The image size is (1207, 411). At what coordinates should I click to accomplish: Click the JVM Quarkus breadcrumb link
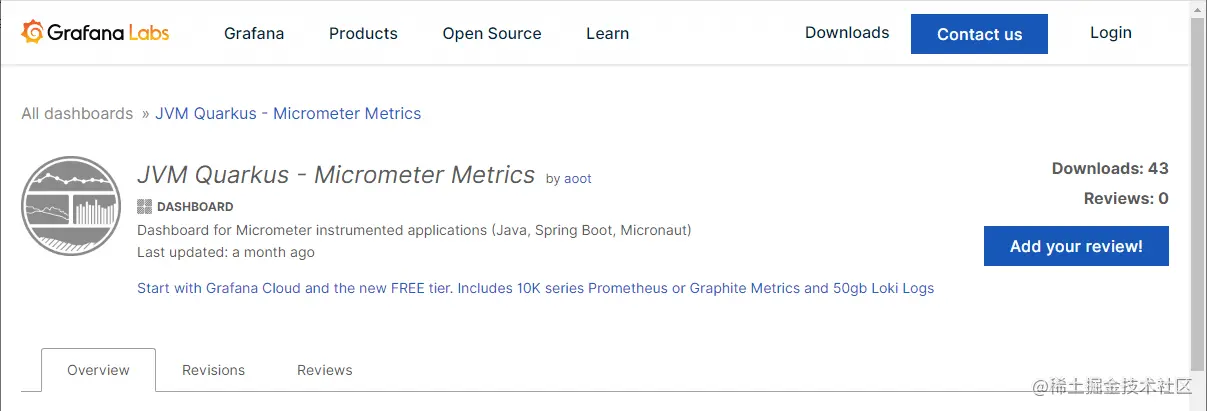pos(288,114)
